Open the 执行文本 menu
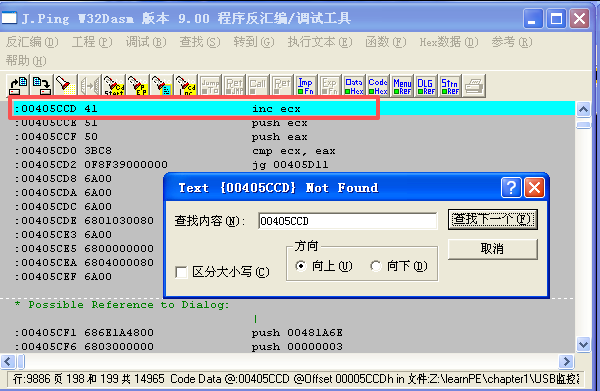 320,42
